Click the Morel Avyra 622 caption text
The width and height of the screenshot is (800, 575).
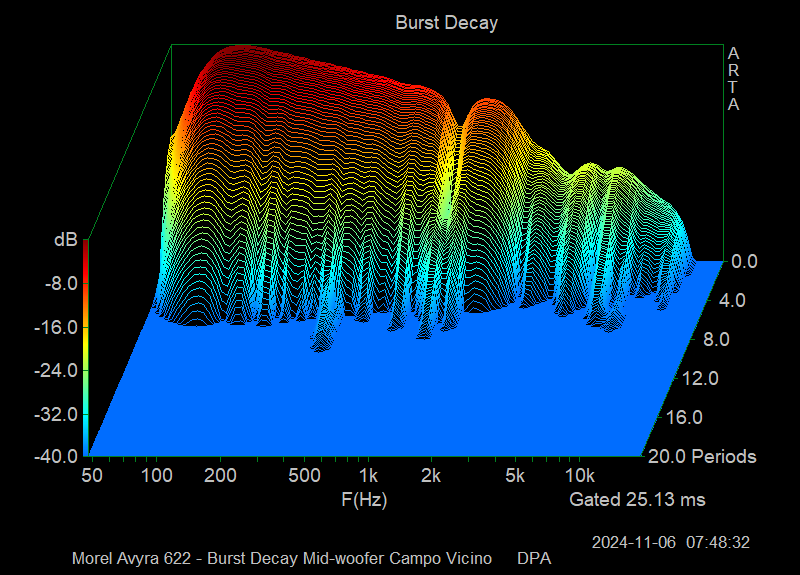[x=282, y=558]
